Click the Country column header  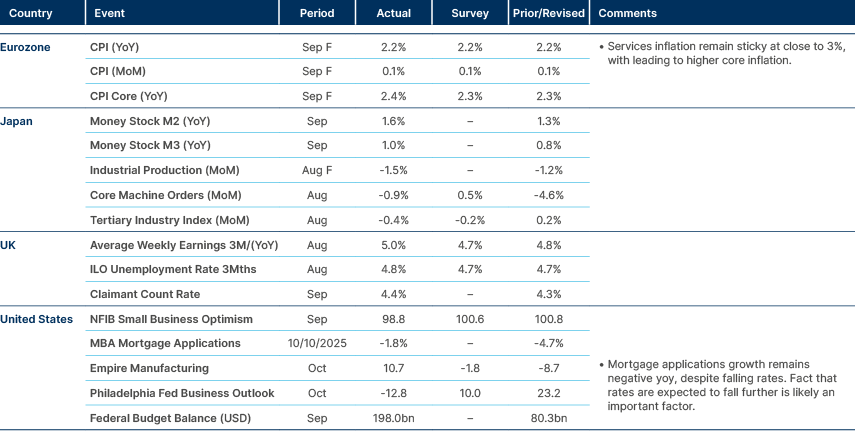(31, 14)
